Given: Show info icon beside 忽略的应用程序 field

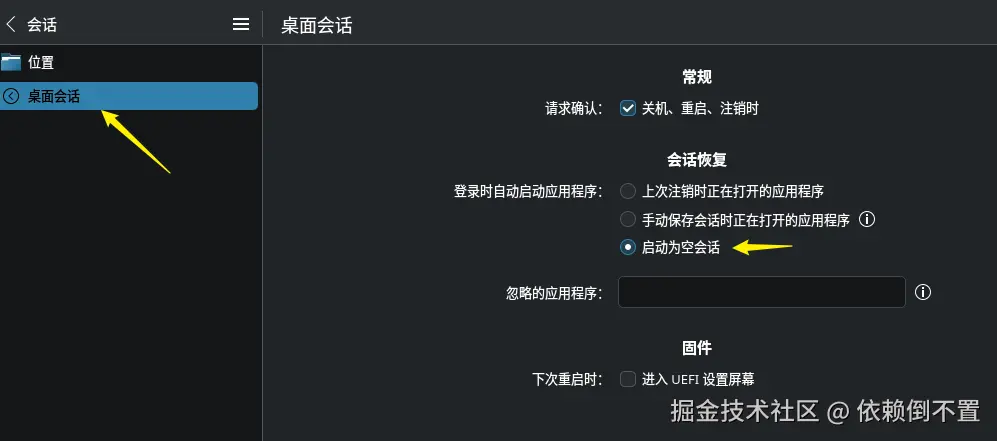Looking at the screenshot, I should pyautogui.click(x=923, y=292).
